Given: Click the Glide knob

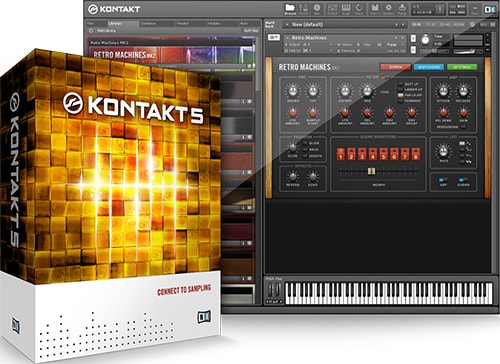Looking at the screenshot, I should coord(293,147).
